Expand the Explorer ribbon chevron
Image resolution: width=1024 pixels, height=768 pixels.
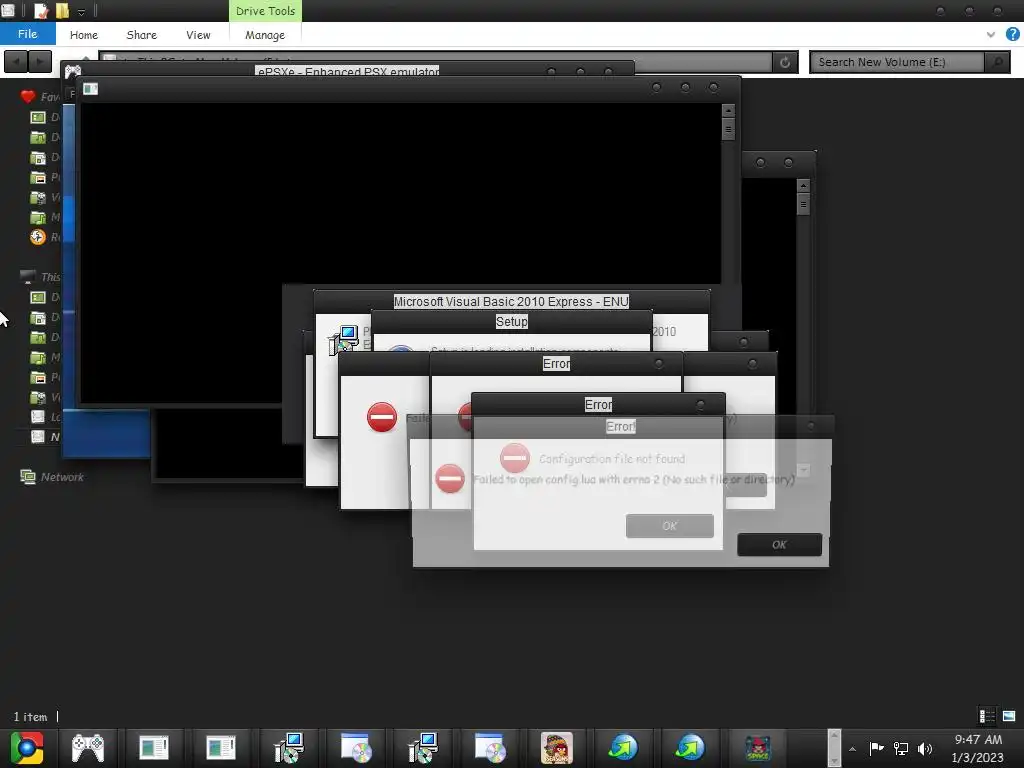[x=991, y=35]
